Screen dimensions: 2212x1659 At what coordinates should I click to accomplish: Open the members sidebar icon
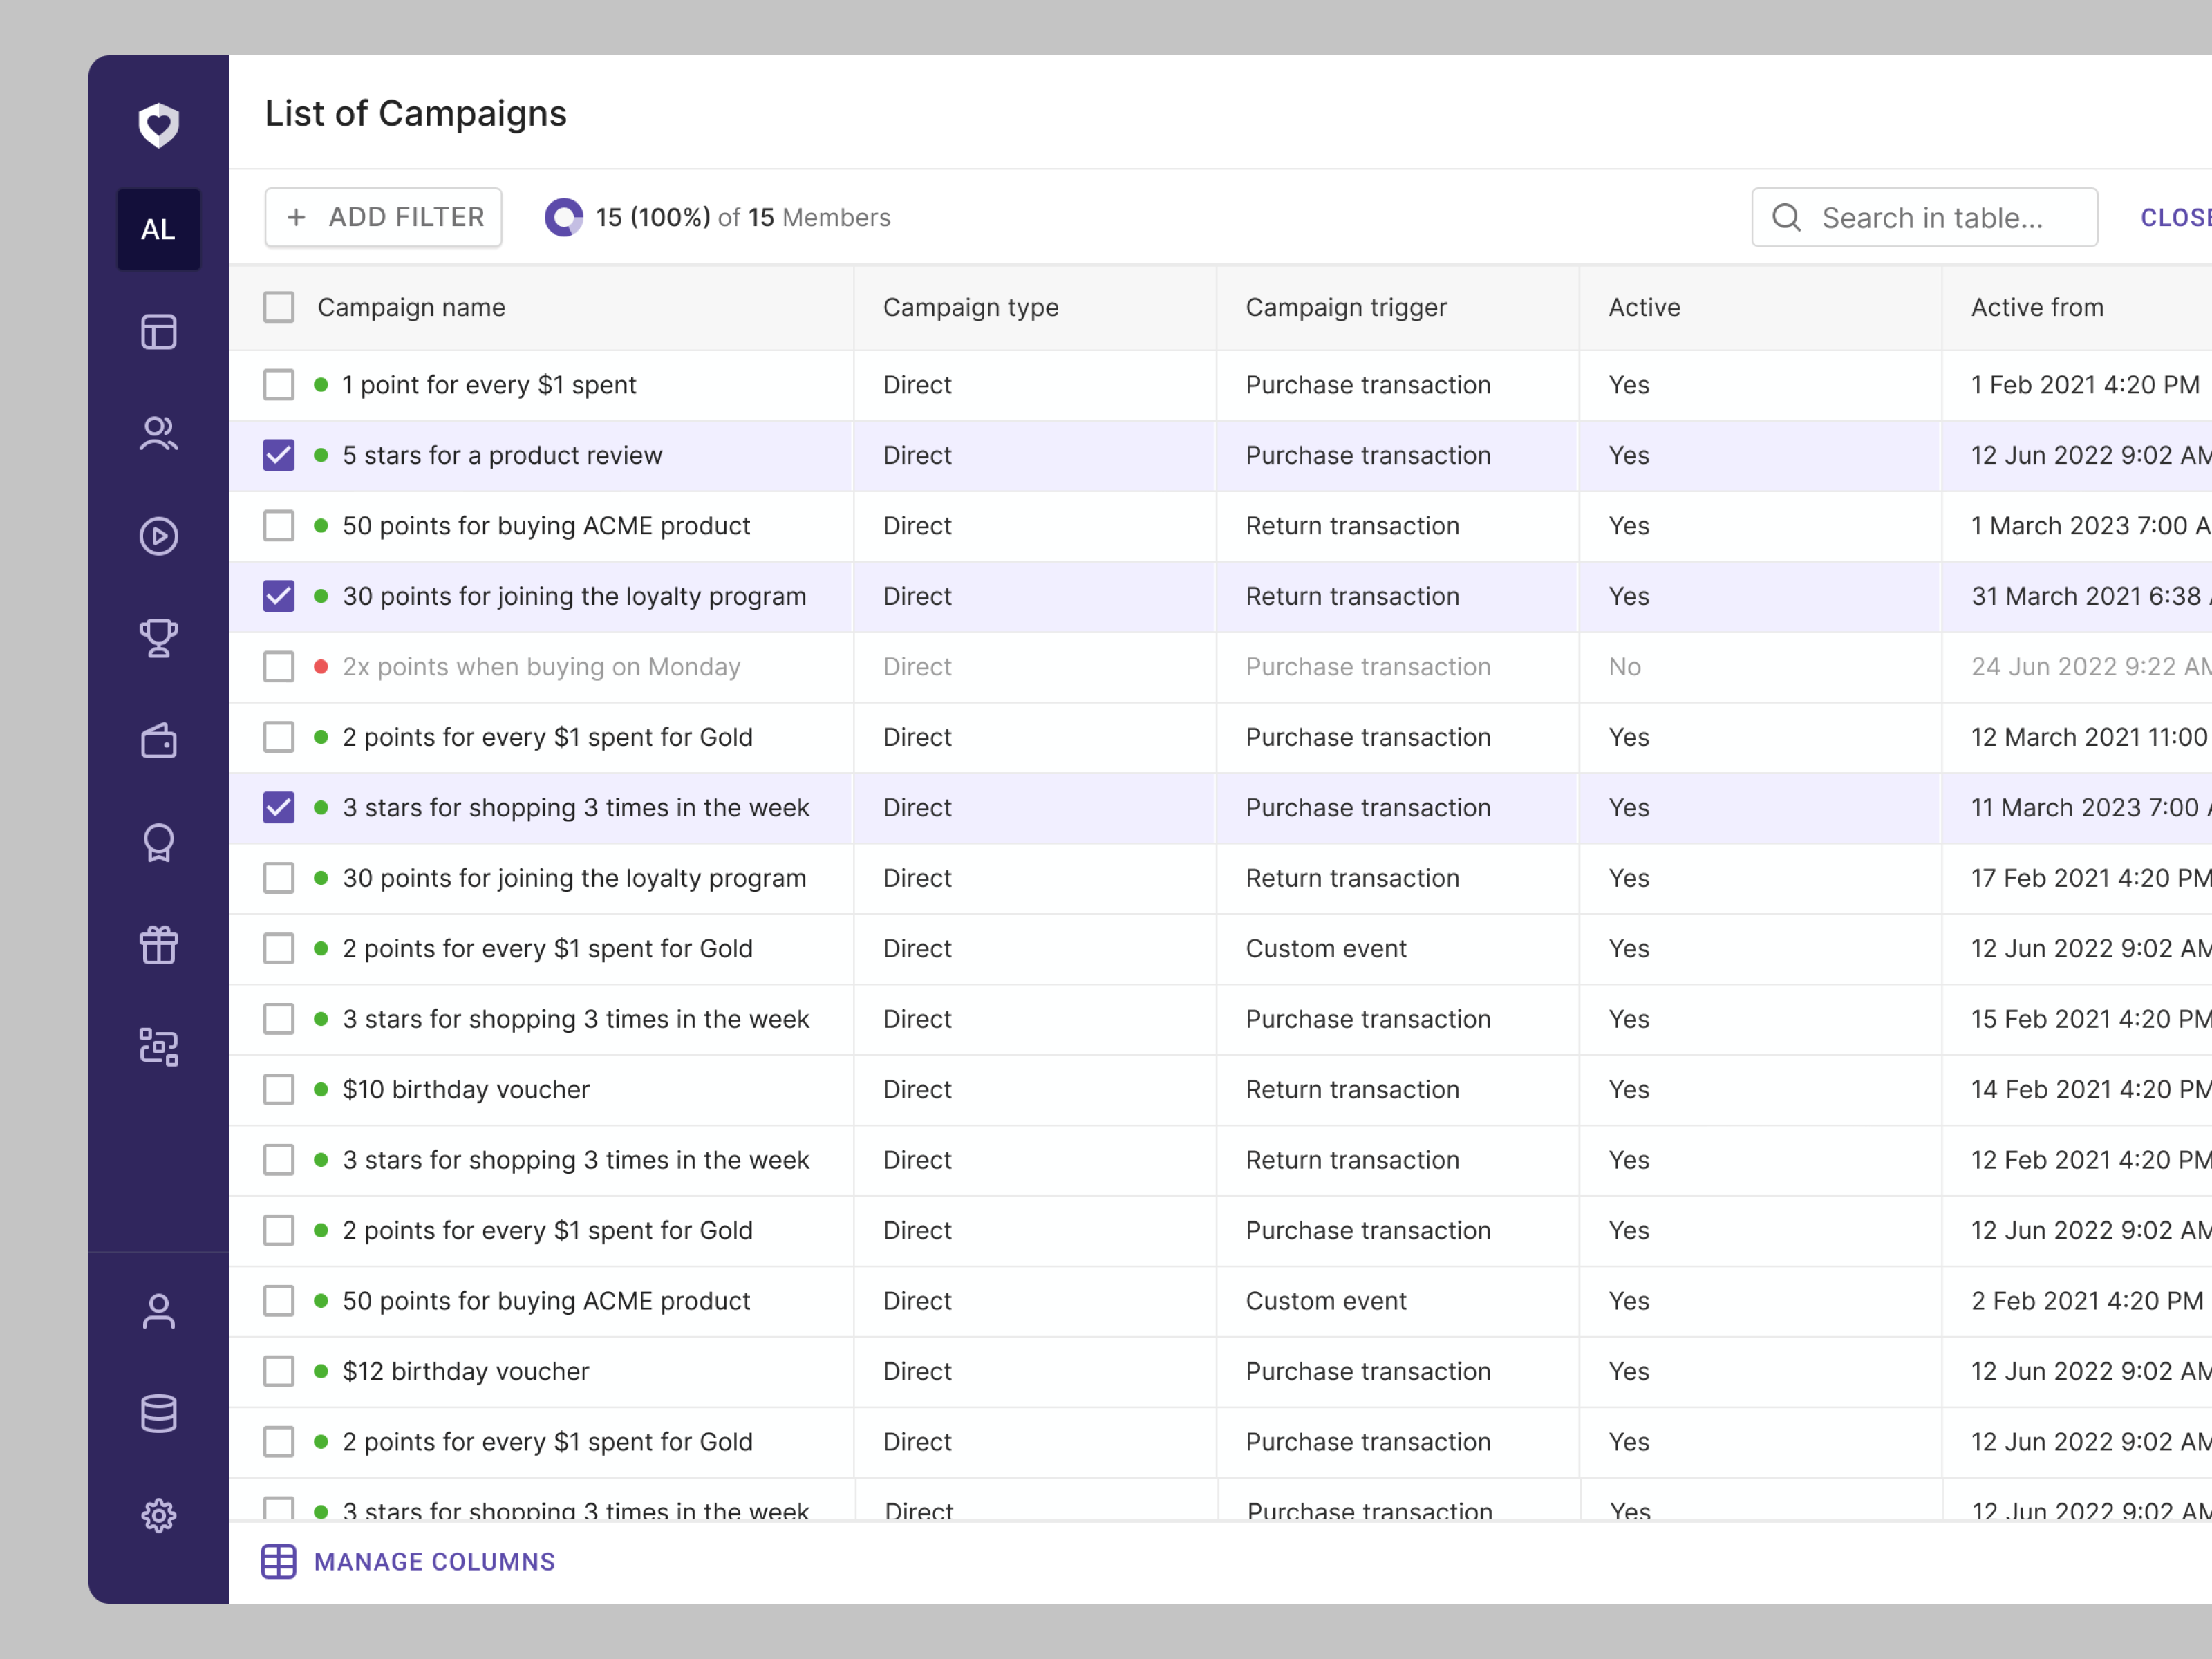point(158,434)
